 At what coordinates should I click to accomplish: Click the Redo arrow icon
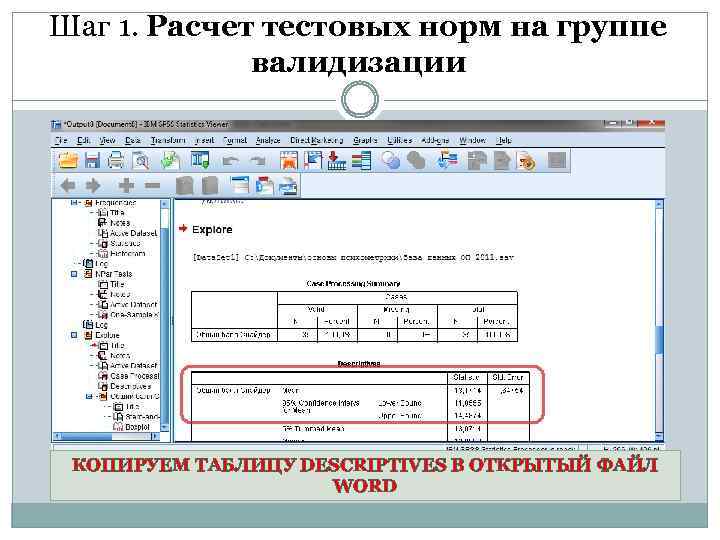257,161
